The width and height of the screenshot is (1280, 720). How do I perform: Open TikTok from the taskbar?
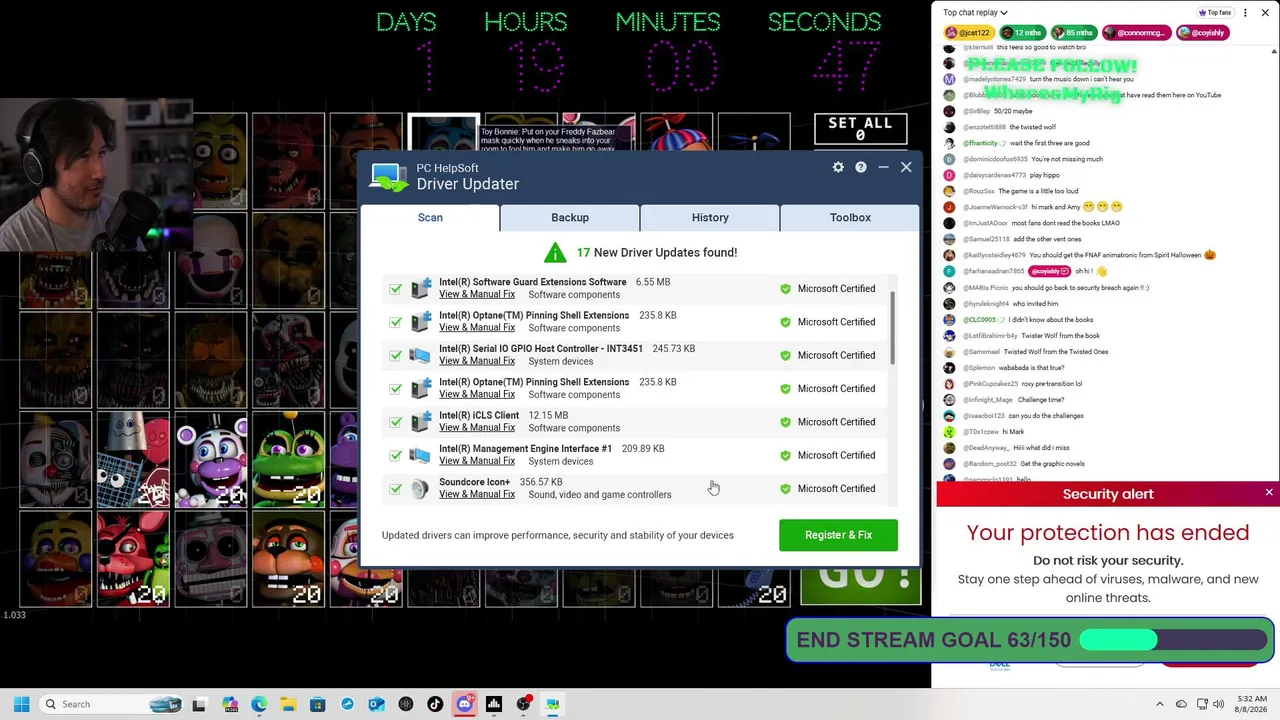point(435,704)
